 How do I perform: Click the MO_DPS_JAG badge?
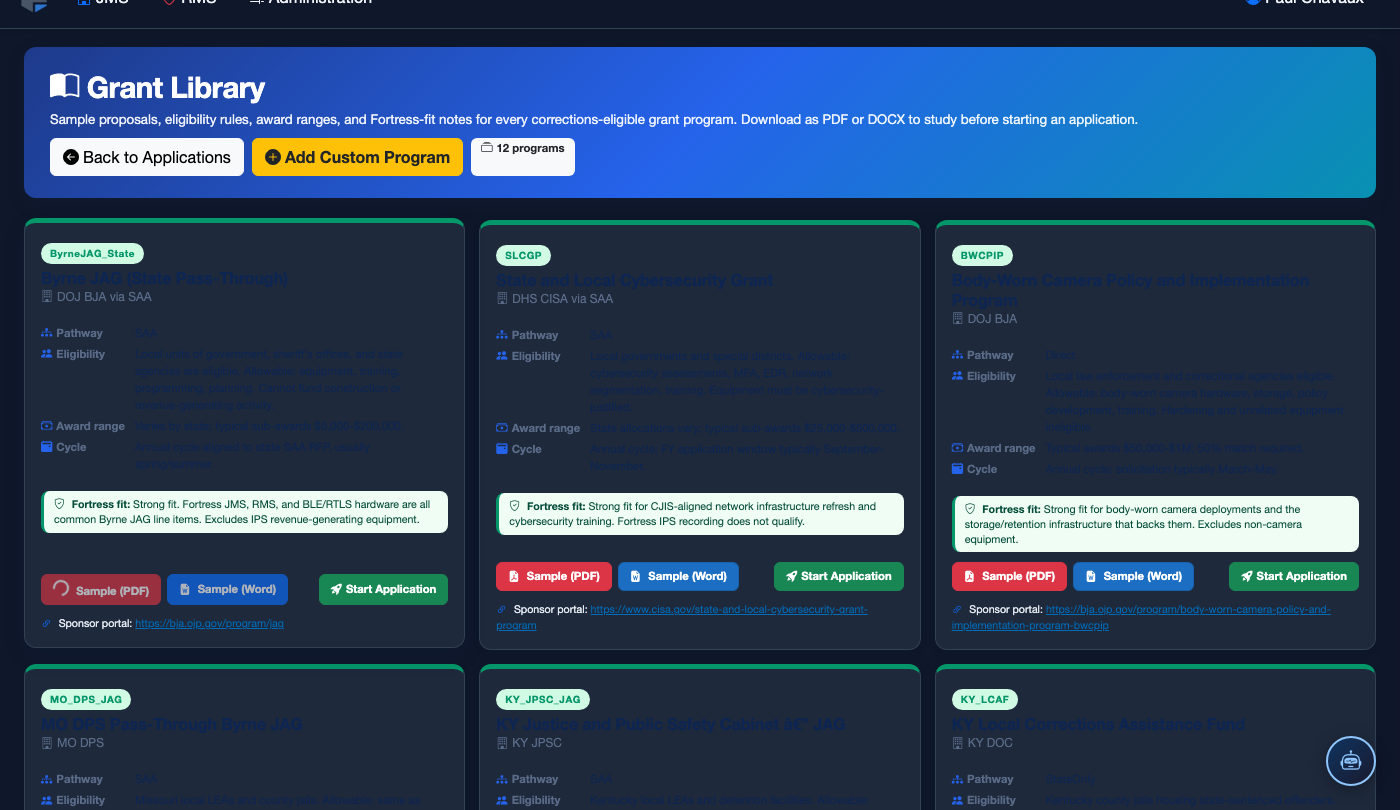tap(86, 700)
